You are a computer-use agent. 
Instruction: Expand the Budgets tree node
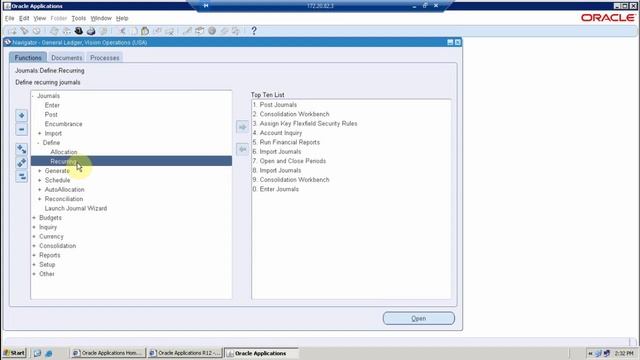coord(34,218)
